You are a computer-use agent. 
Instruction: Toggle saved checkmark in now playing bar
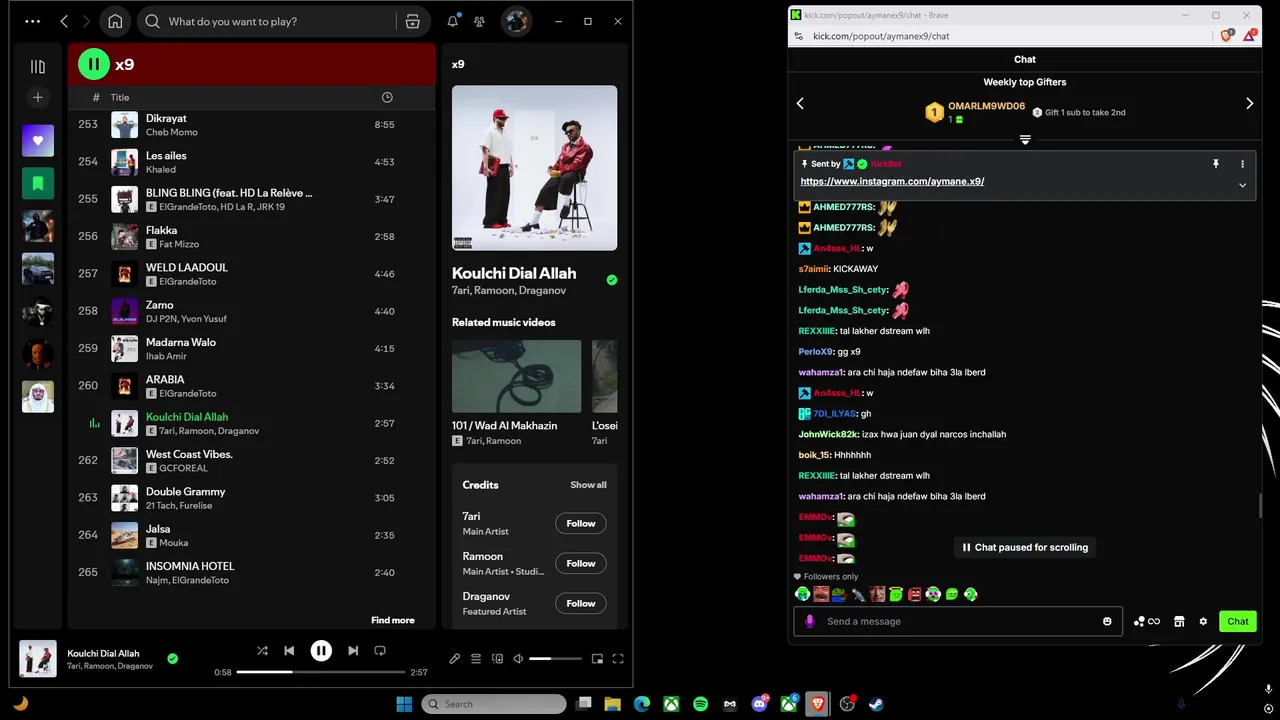pyautogui.click(x=173, y=658)
